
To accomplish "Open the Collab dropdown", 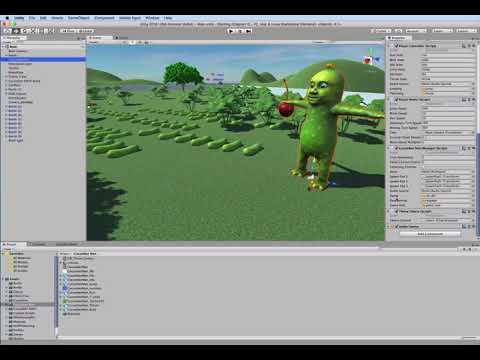I will (x=381, y=31).
